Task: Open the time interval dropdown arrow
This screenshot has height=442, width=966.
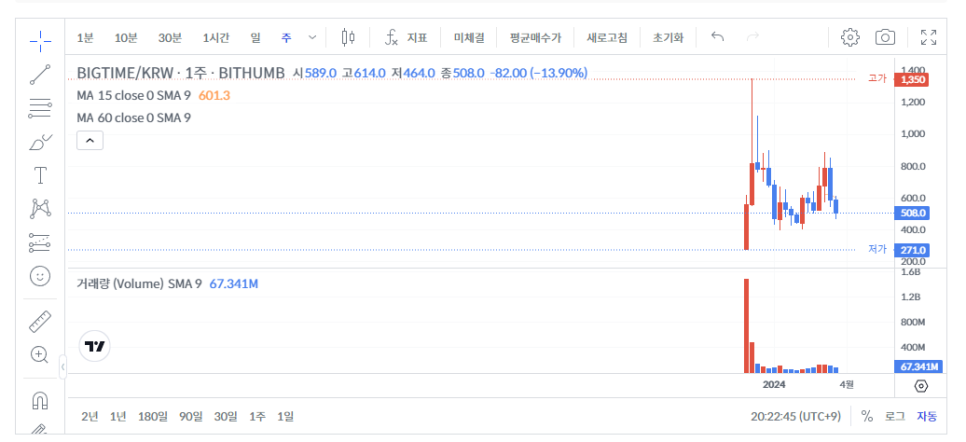Action: pos(312,38)
